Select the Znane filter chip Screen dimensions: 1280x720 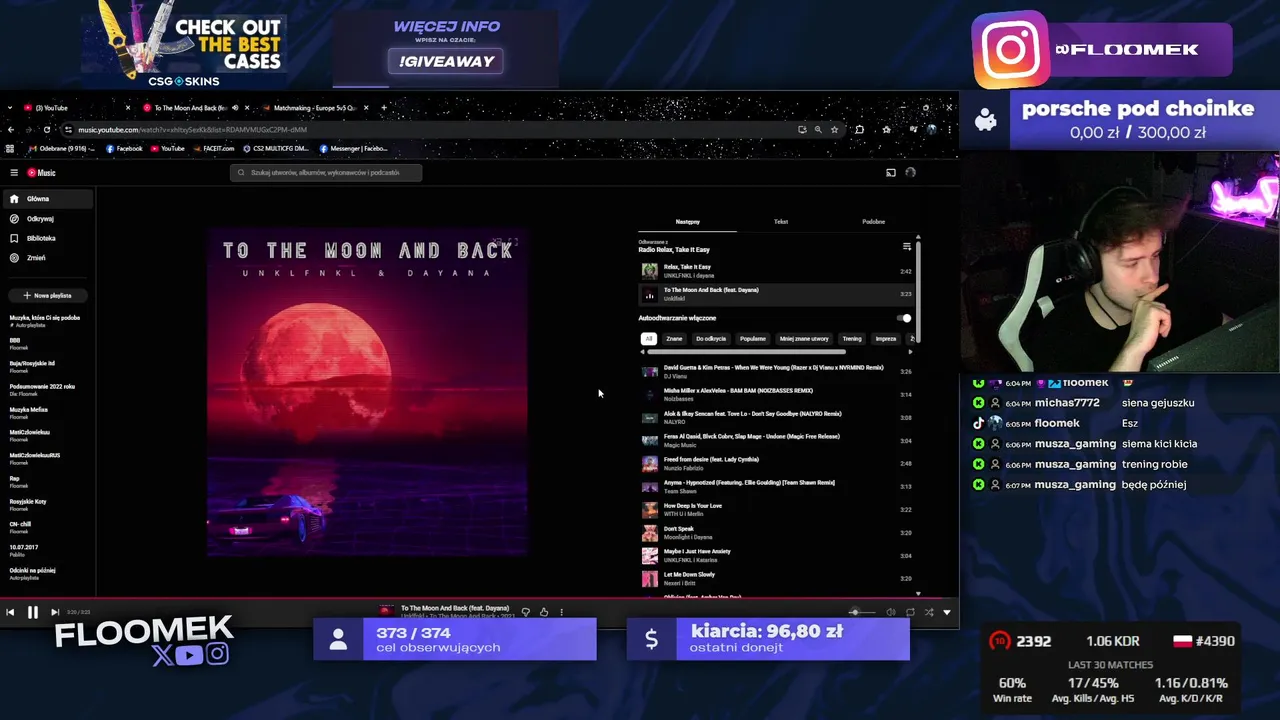pos(674,339)
